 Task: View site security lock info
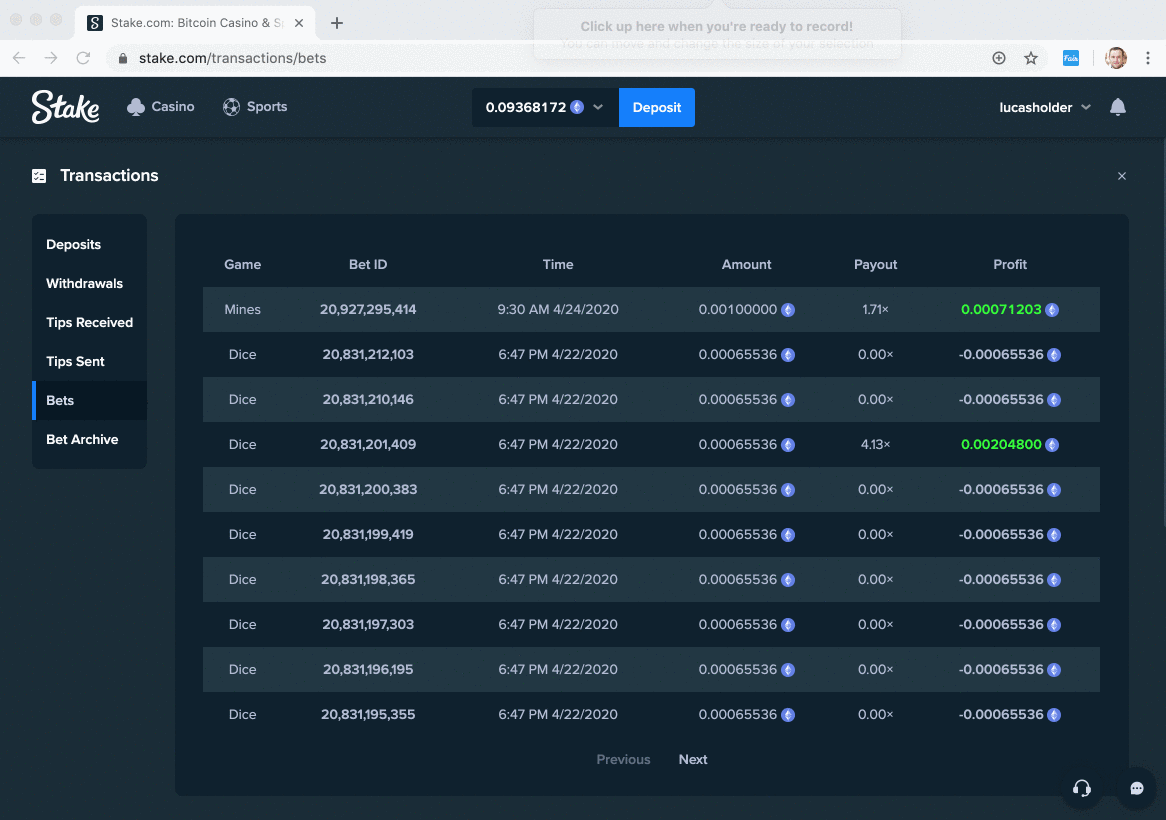123,58
